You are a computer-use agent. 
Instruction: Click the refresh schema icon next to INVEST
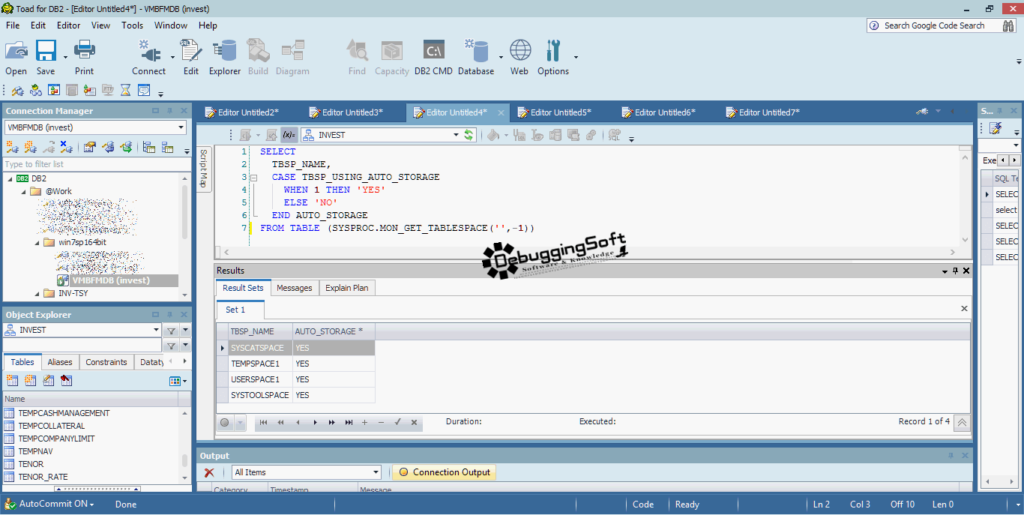pos(468,135)
